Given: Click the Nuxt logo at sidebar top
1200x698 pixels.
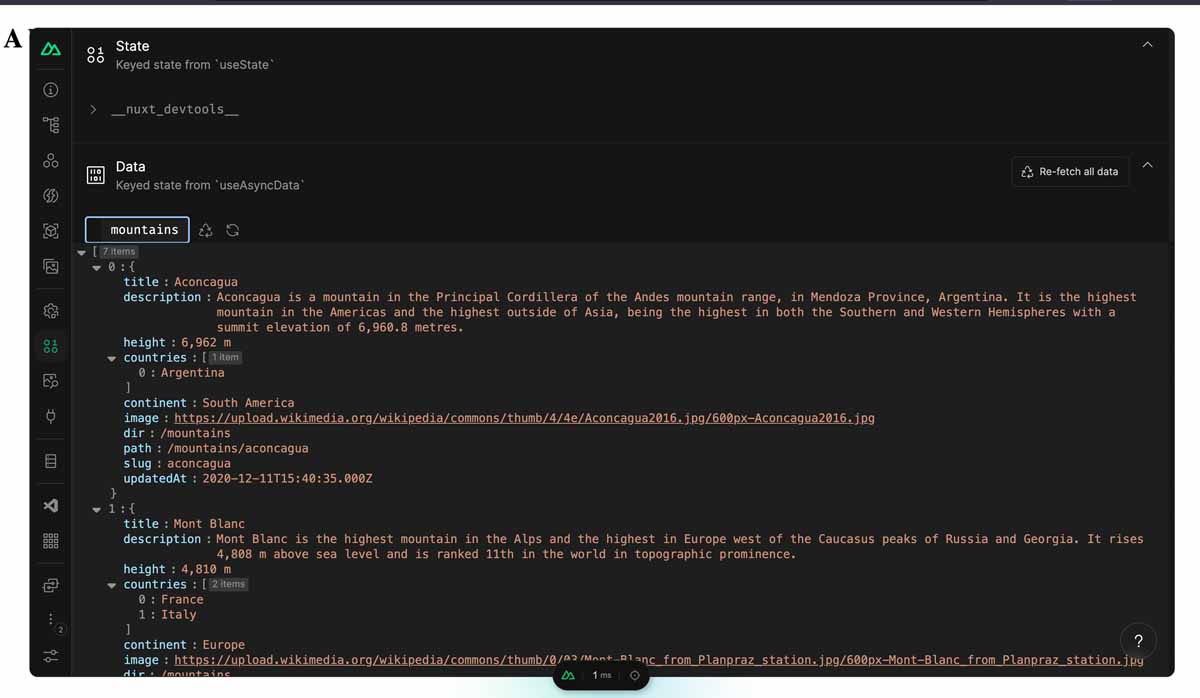Looking at the screenshot, I should pos(50,47).
